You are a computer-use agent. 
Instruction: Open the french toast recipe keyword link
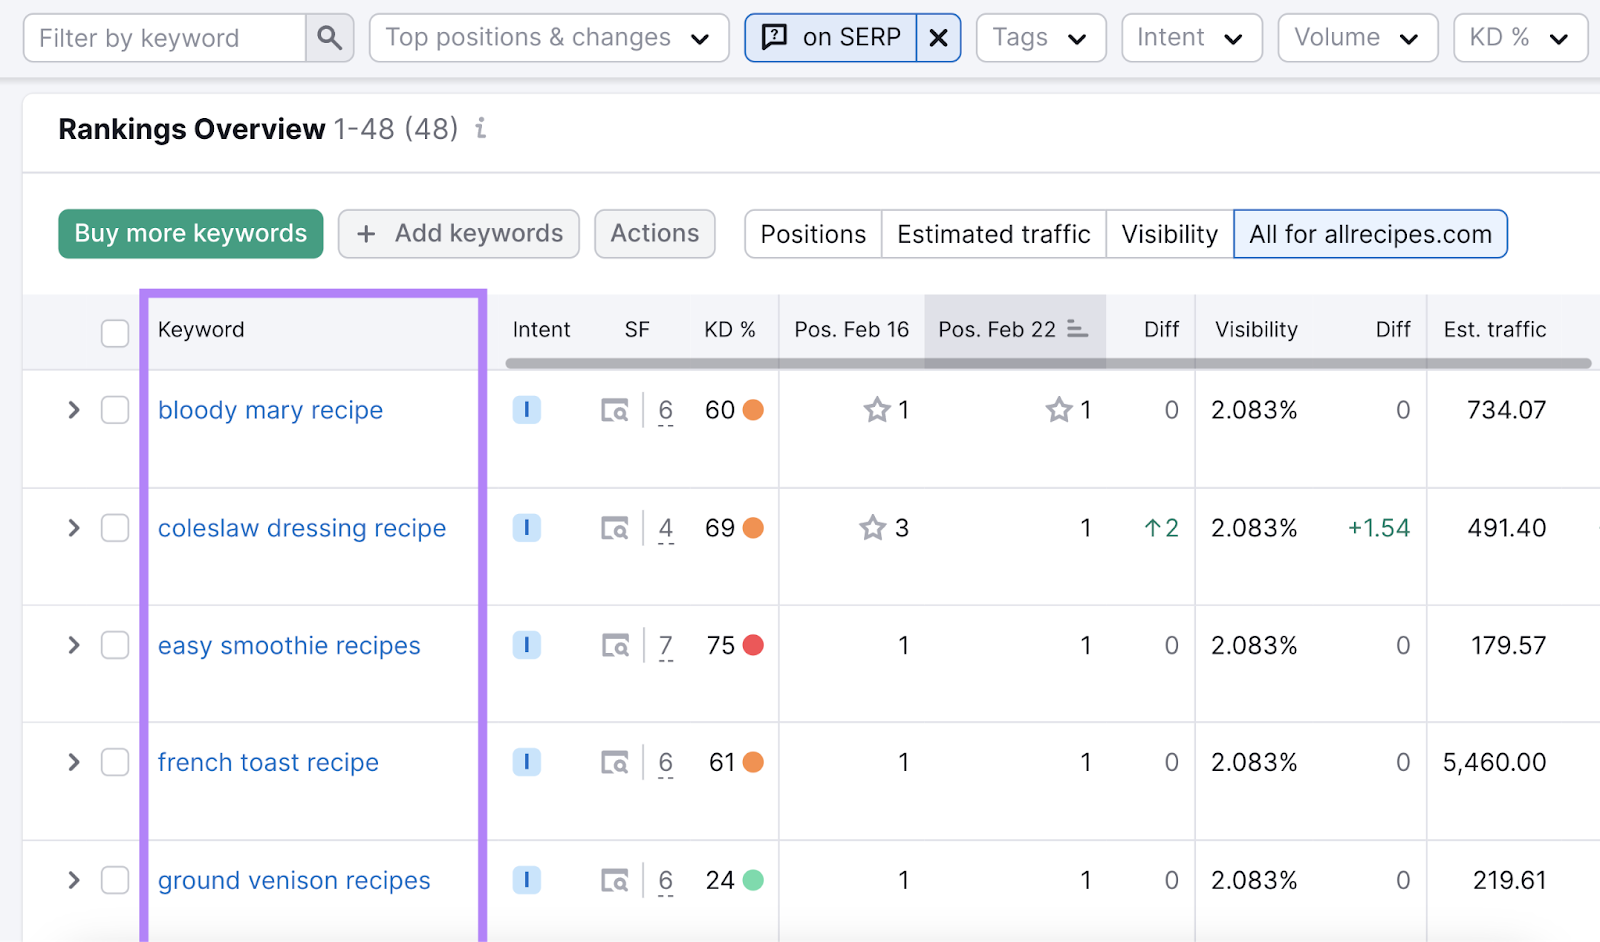[267, 762]
